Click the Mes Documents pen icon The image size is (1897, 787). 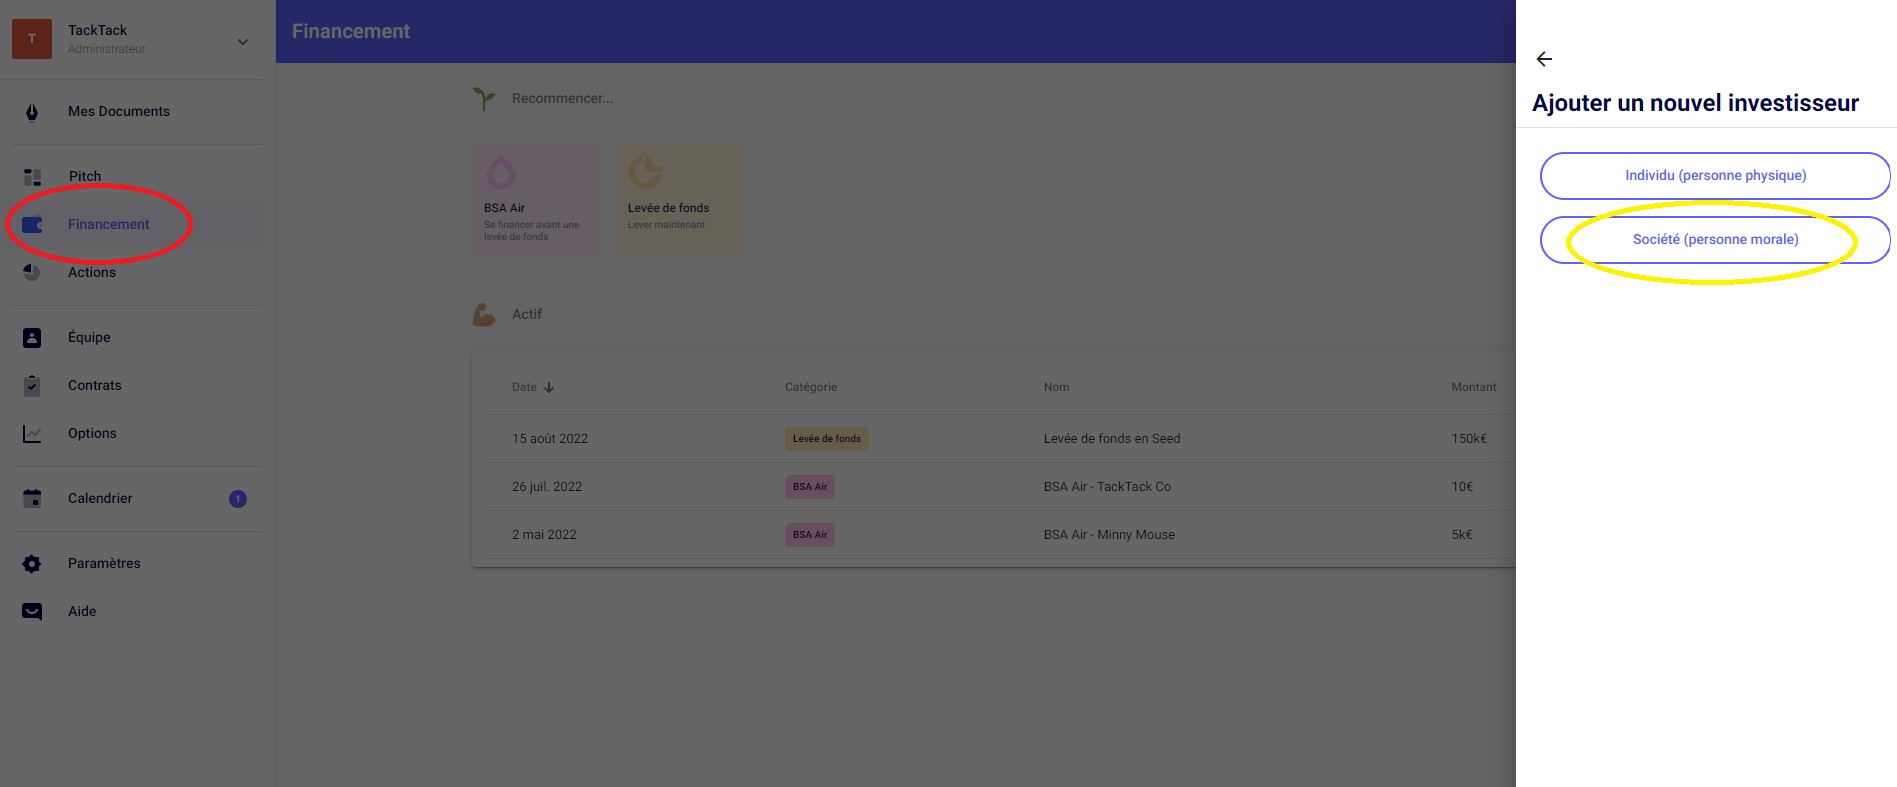point(32,112)
